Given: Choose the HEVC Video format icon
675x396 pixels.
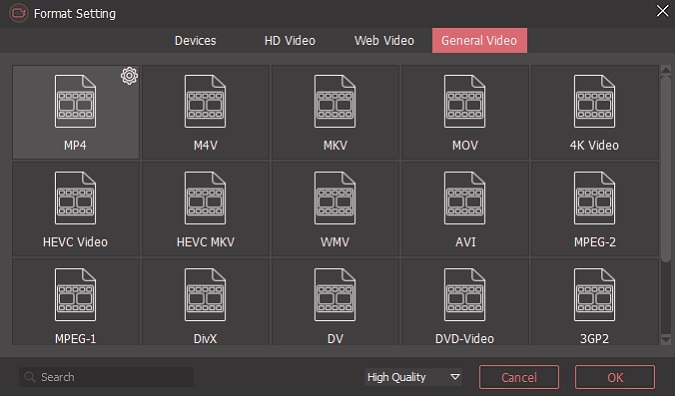Looking at the screenshot, I should tap(75, 198).
